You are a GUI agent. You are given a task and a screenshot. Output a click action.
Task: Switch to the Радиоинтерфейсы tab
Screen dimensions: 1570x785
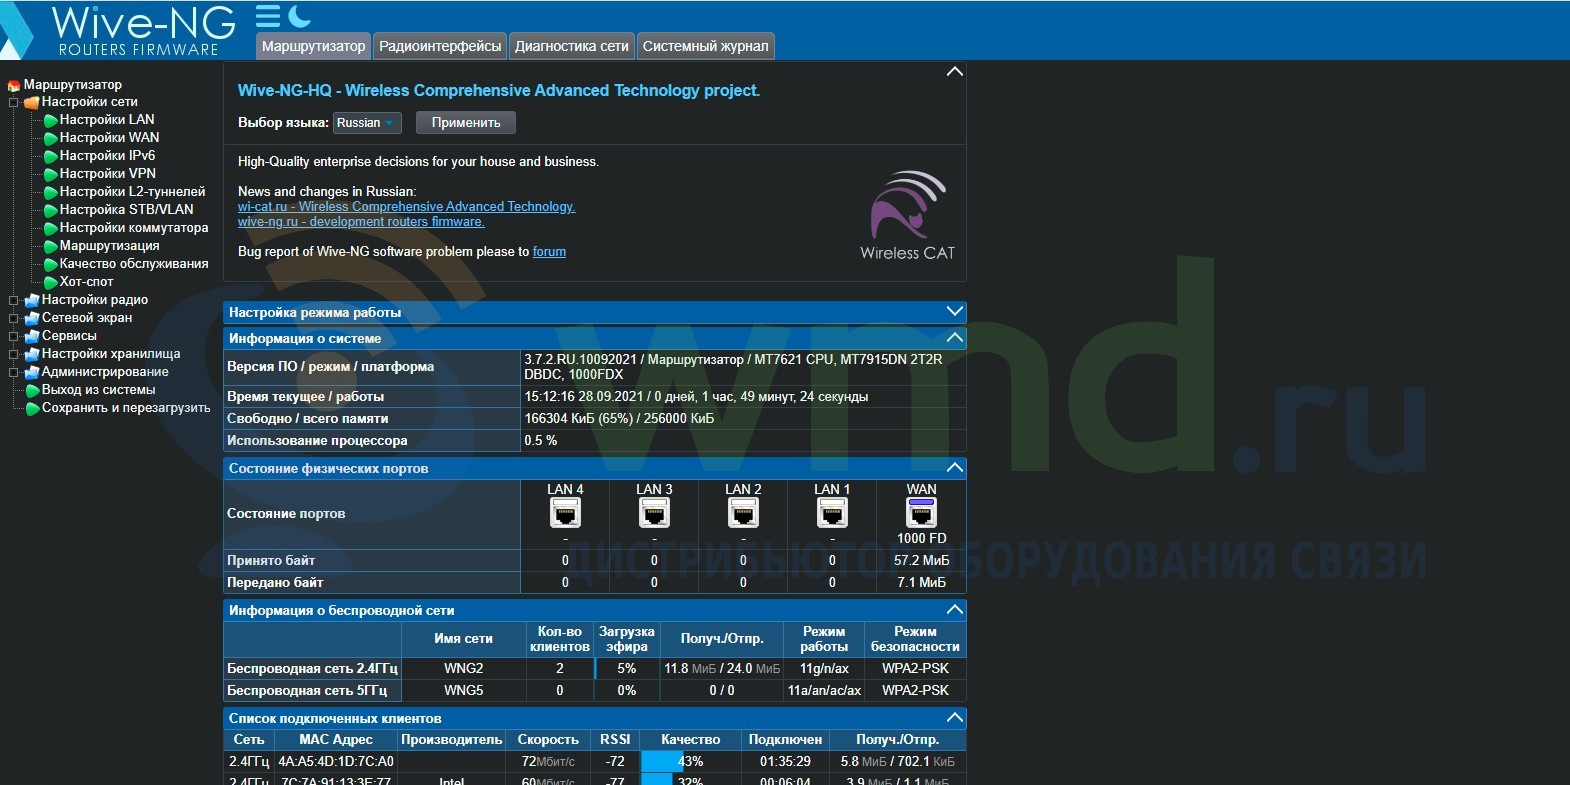coord(440,46)
